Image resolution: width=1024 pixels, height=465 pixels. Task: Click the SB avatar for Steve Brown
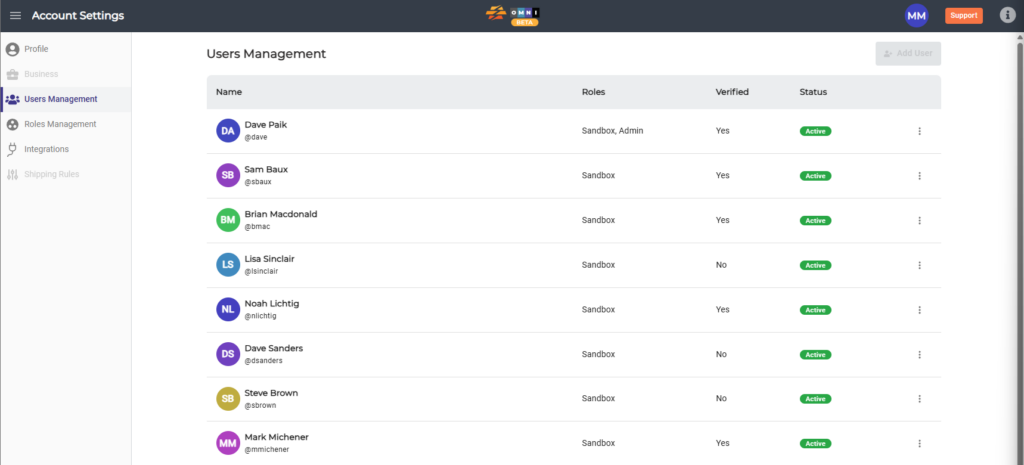(228, 399)
